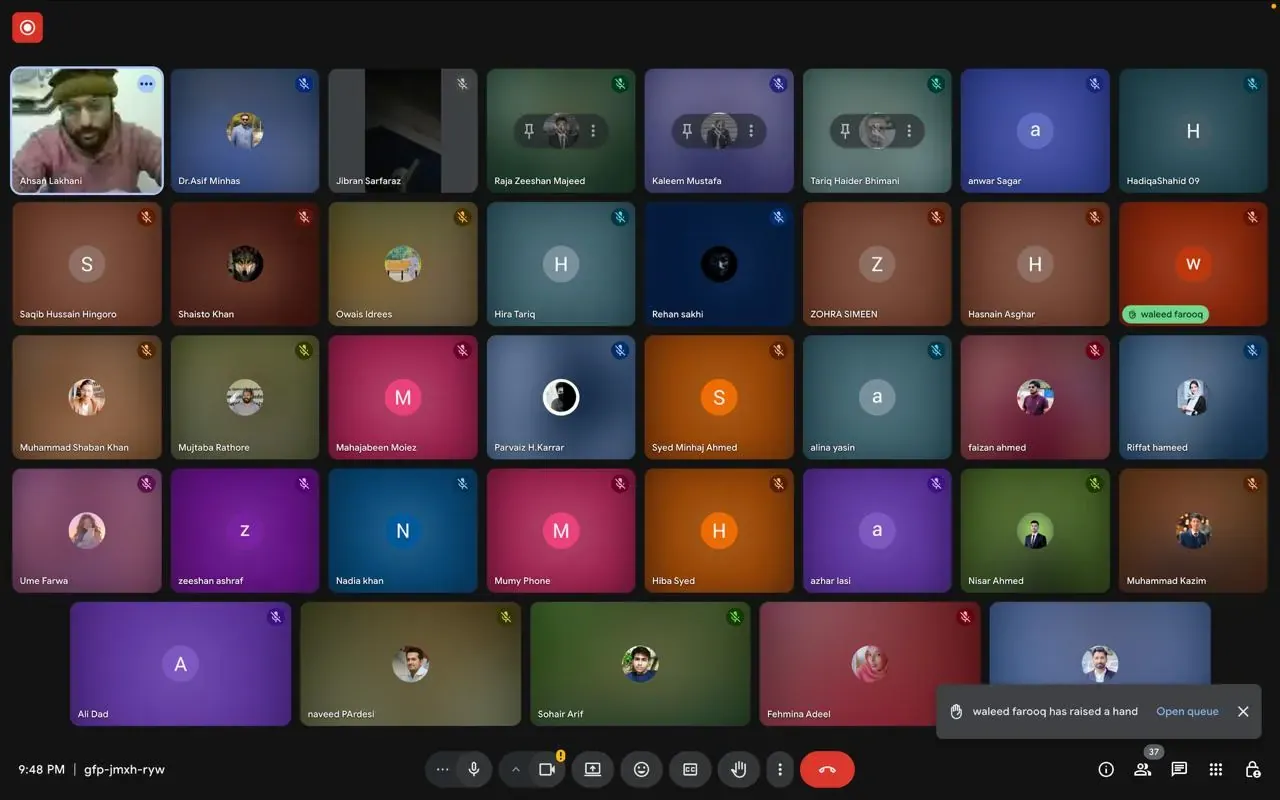Open more options on Raja Zeeshan Majeed's tile
The image size is (1280, 800).
click(593, 131)
